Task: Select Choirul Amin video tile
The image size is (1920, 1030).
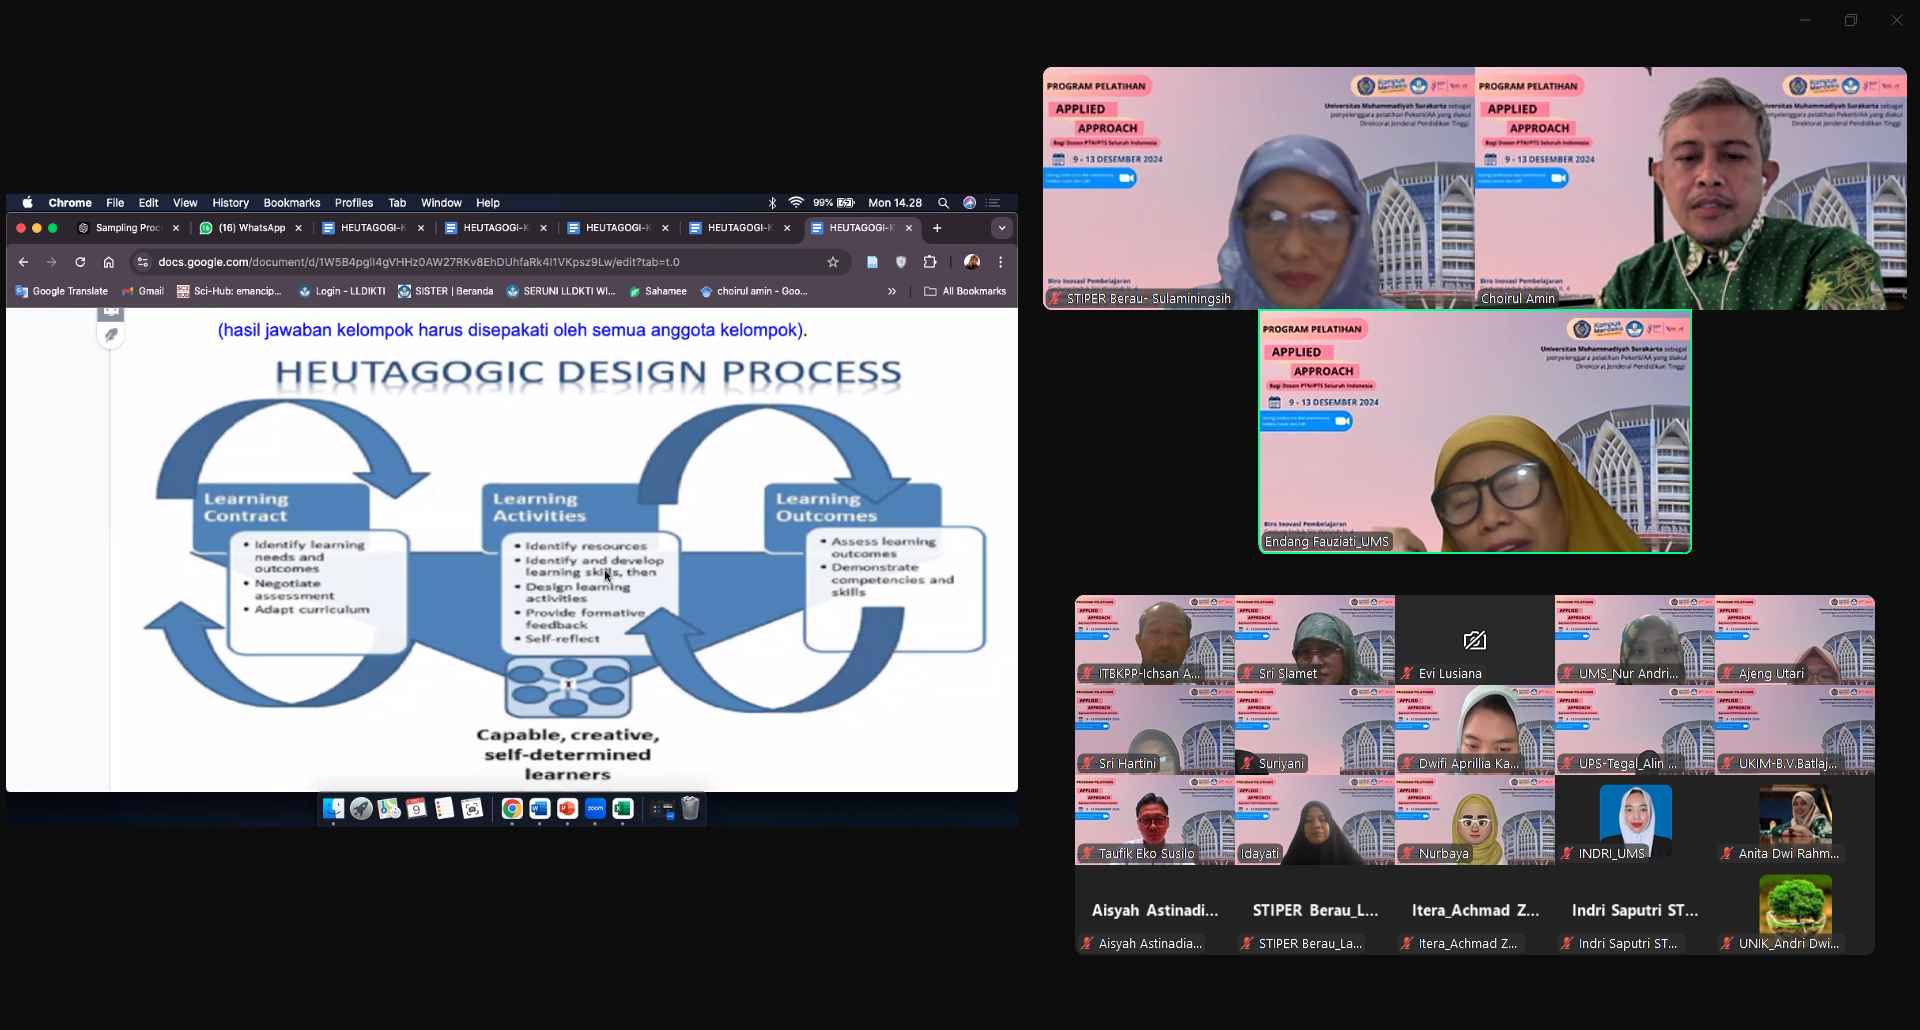Action: pos(1691,188)
